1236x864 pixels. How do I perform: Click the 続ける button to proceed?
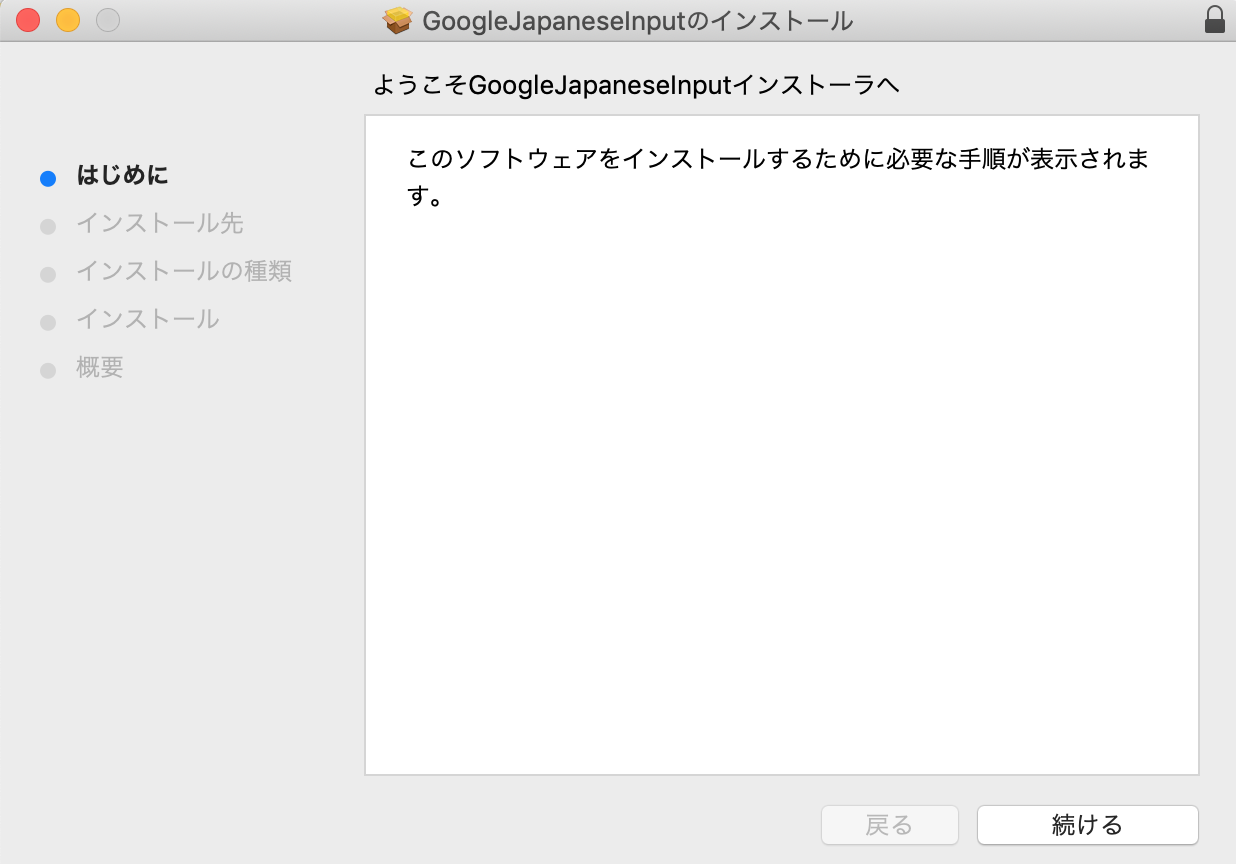pyautogui.click(x=1087, y=825)
